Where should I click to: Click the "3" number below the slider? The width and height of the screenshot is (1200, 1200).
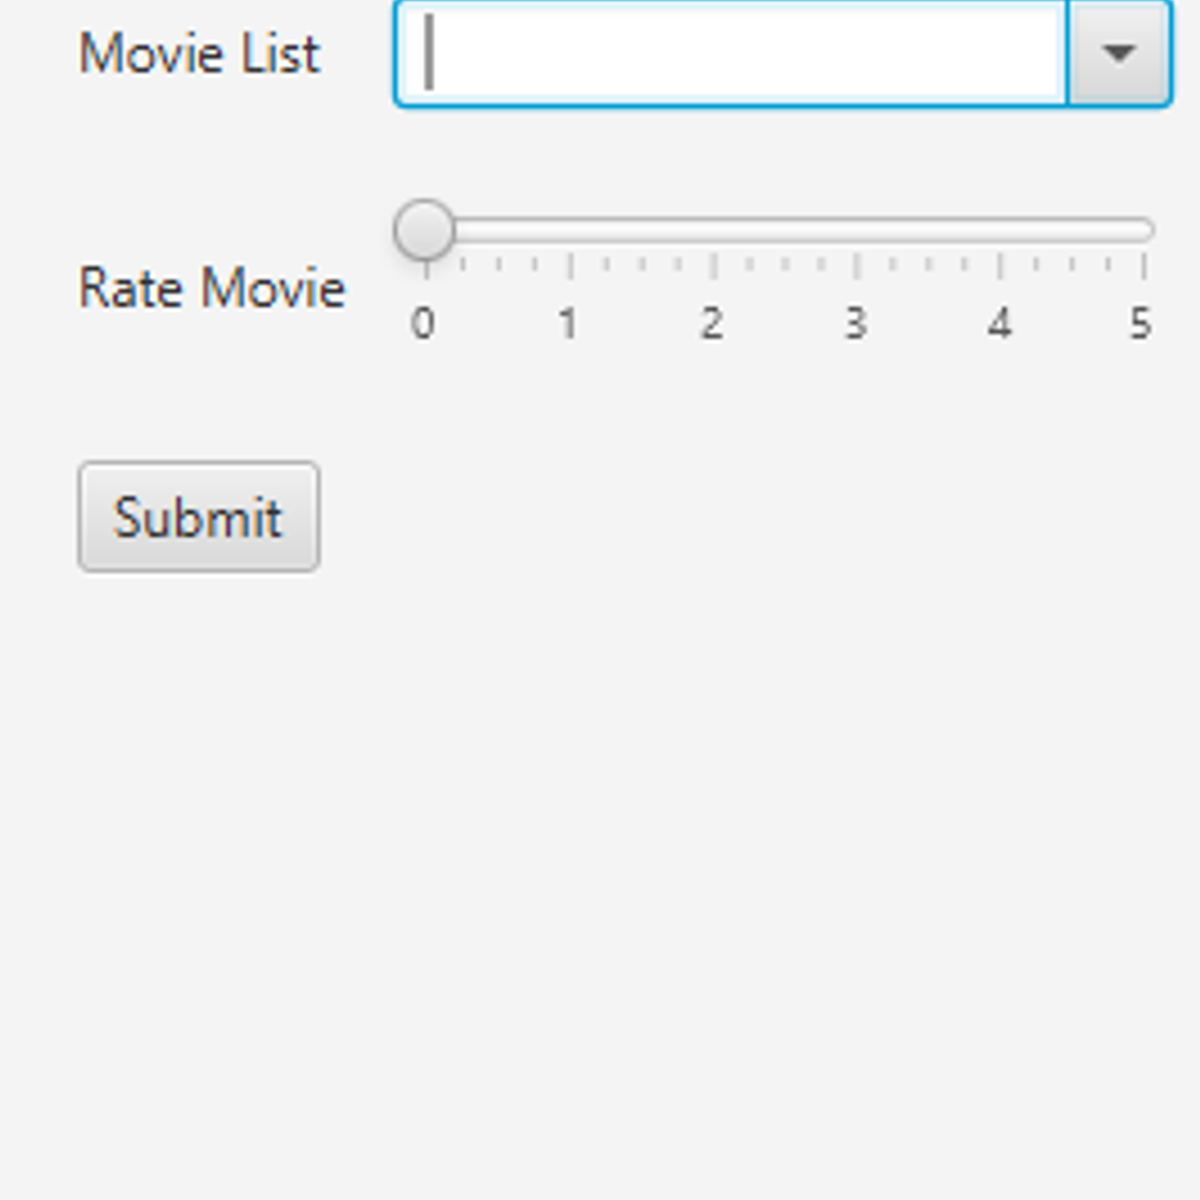(x=855, y=323)
